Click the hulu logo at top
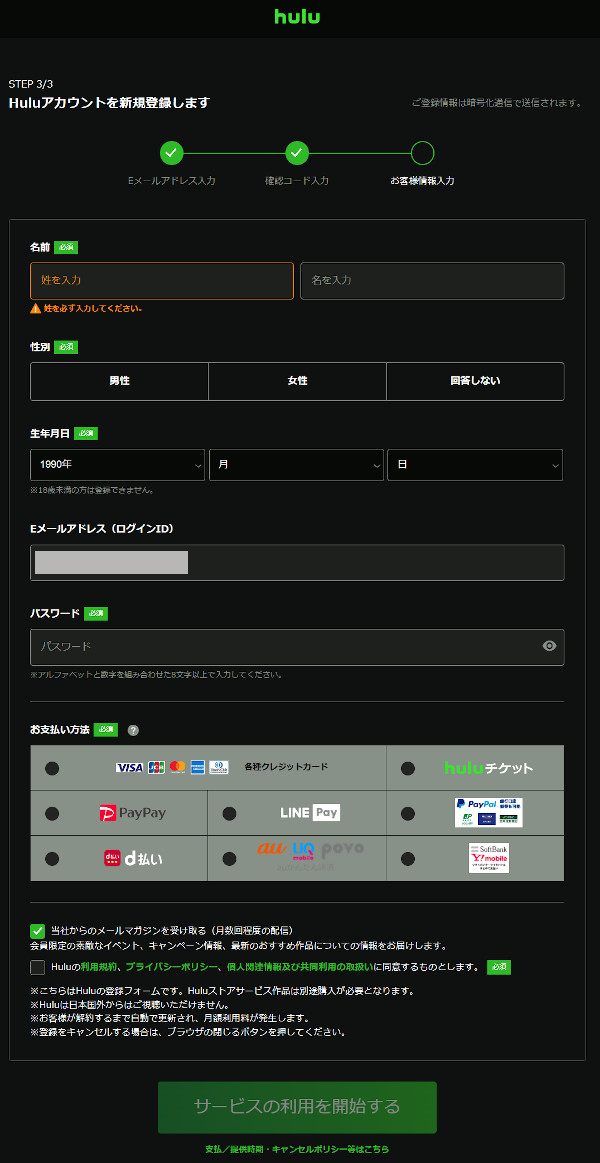The width and height of the screenshot is (600, 1163). point(297,16)
